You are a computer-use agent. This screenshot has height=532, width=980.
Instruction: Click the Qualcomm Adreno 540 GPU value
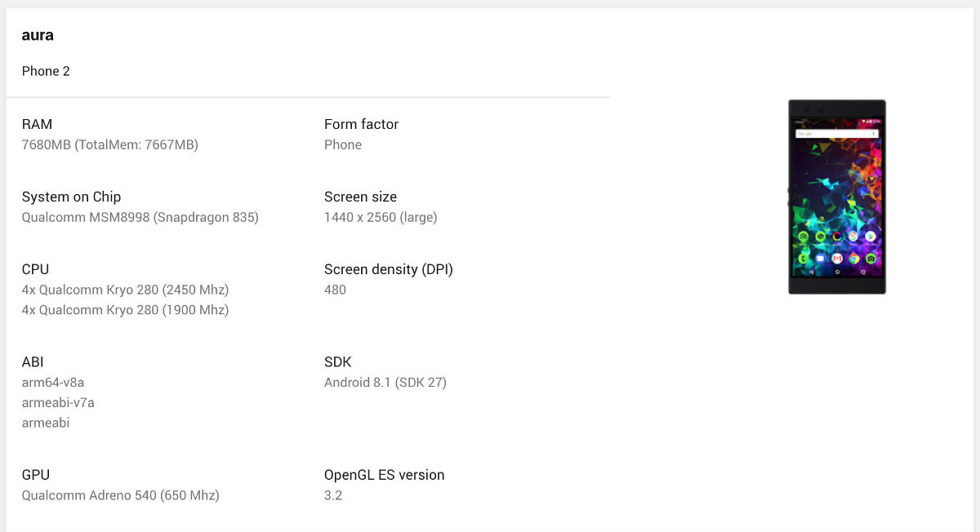click(x=120, y=495)
